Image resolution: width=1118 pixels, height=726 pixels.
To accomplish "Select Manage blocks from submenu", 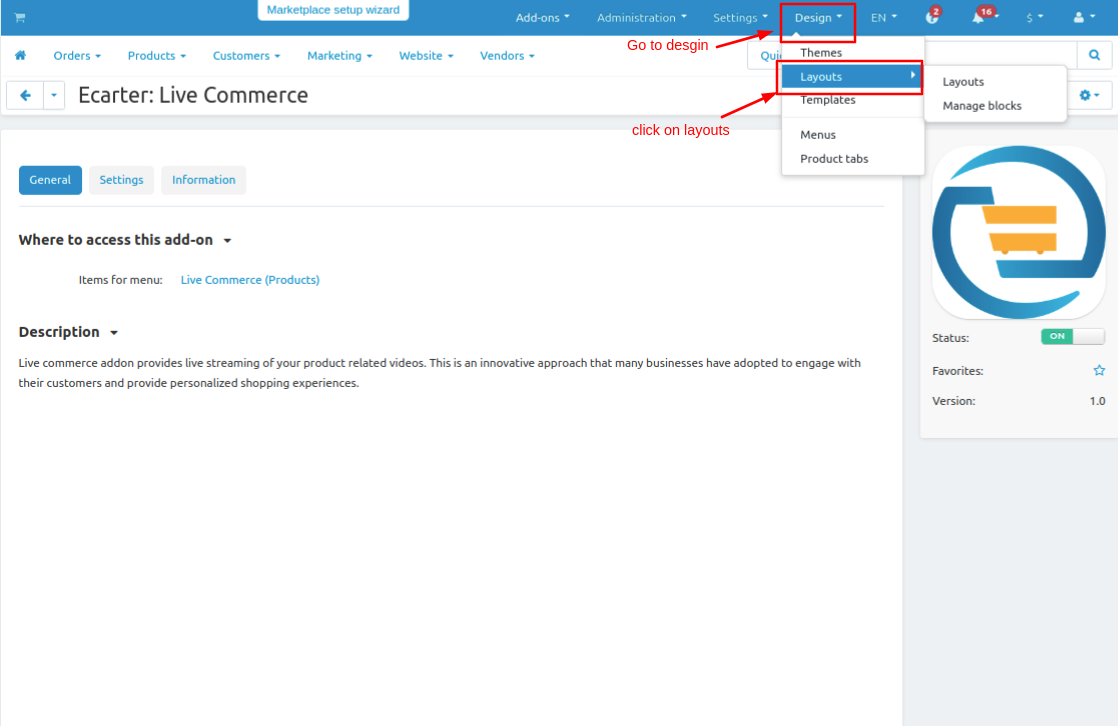I will [x=981, y=106].
